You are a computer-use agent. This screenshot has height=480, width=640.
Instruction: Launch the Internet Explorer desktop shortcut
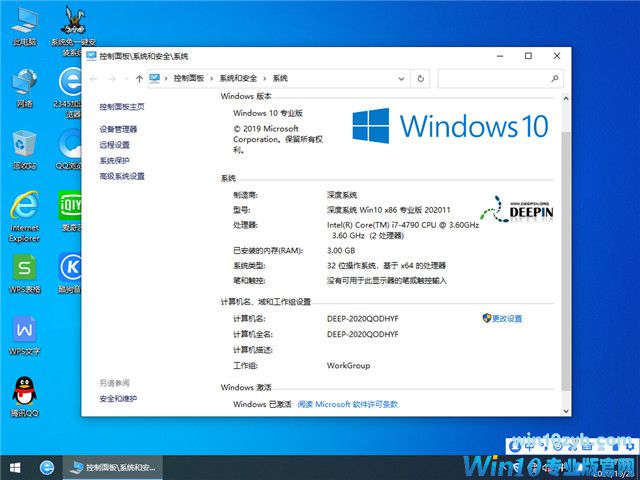tap(25, 216)
